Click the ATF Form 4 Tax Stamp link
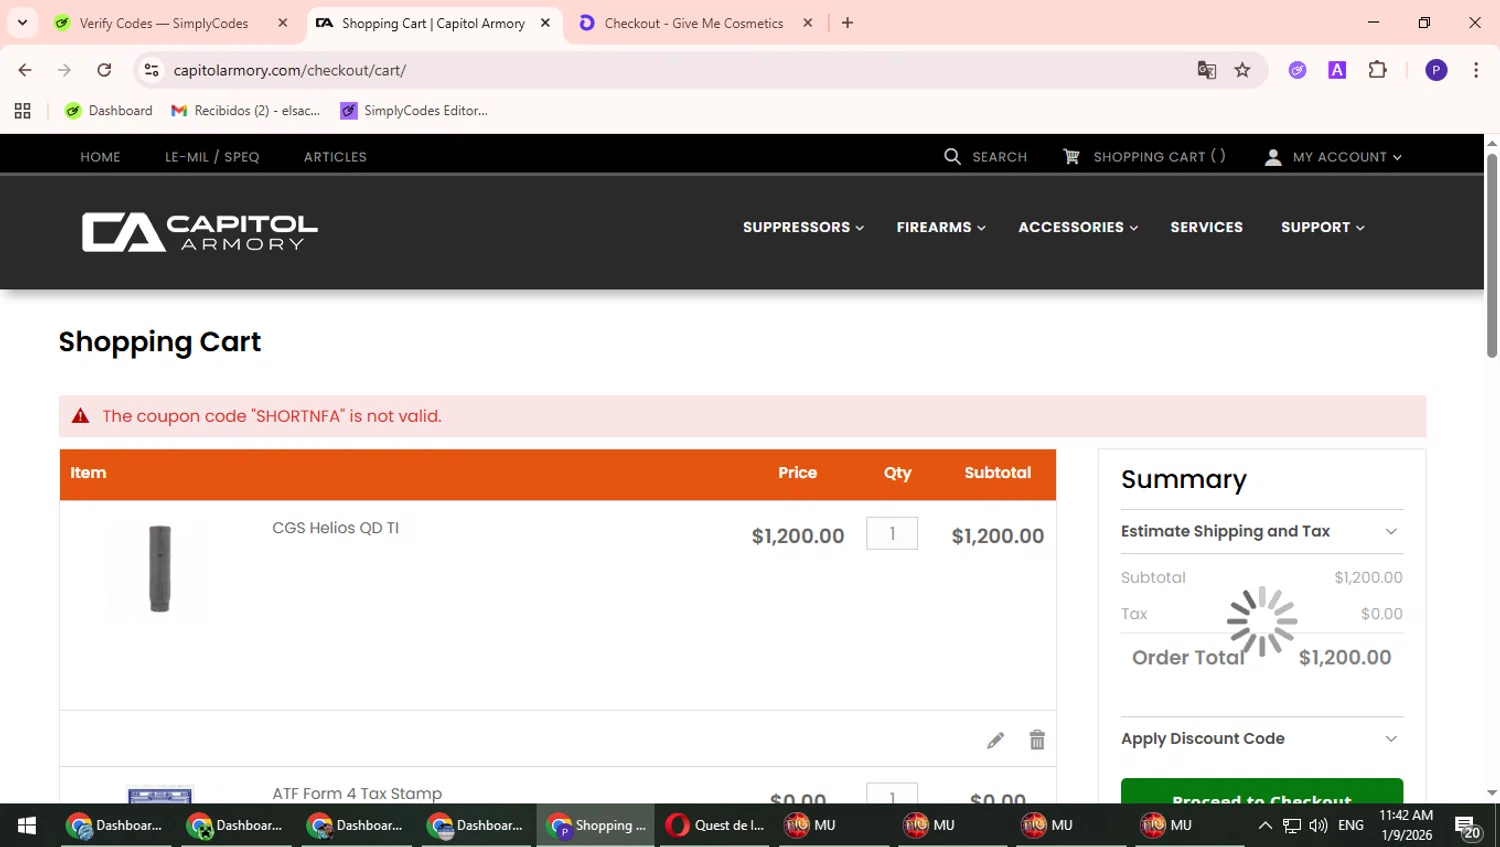Screen dimensions: 1500x847 click(357, 793)
